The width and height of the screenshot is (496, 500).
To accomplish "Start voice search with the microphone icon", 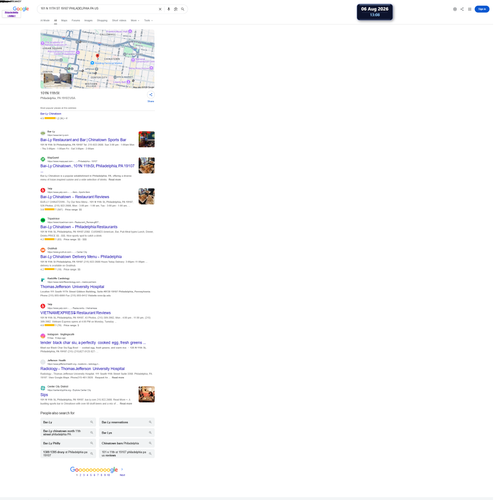I will (169, 9).
